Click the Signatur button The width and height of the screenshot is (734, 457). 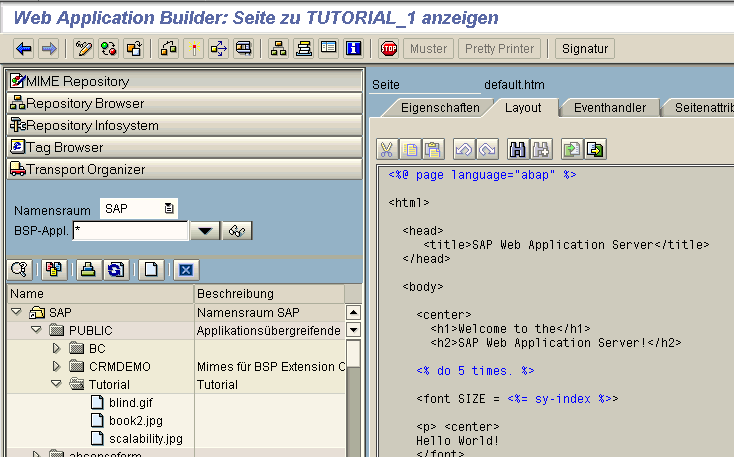585,49
